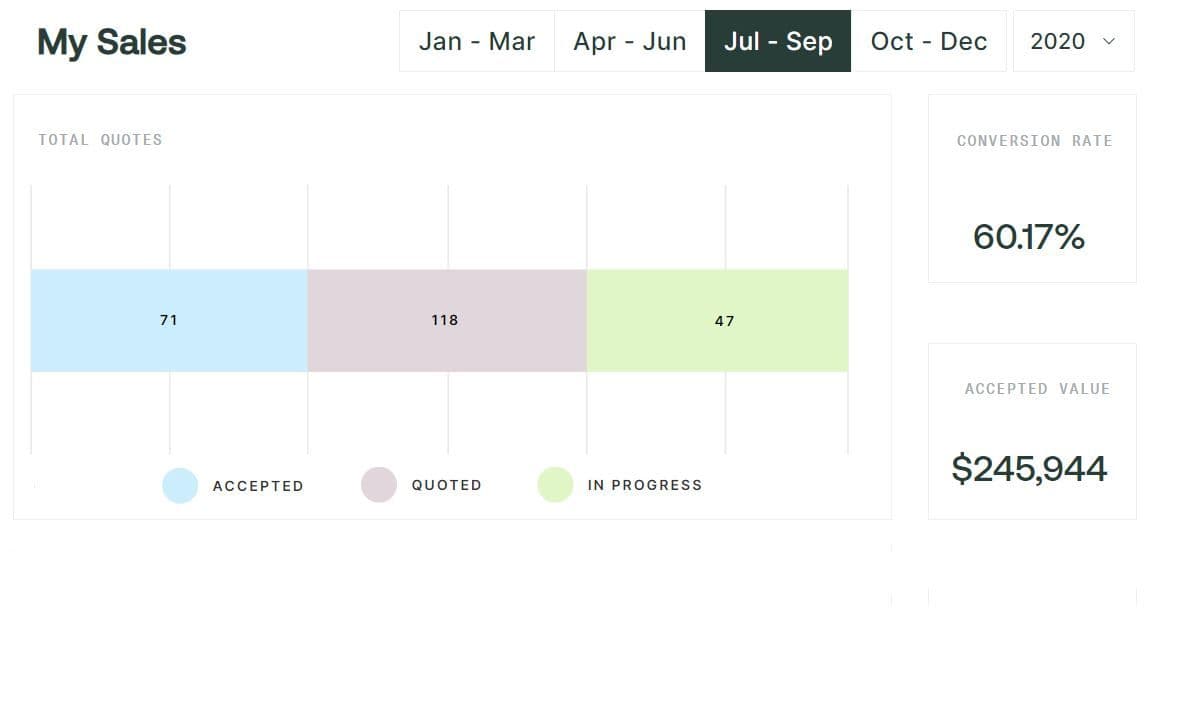Click the active Jul - Sep tab
1177x717 pixels.
(778, 41)
